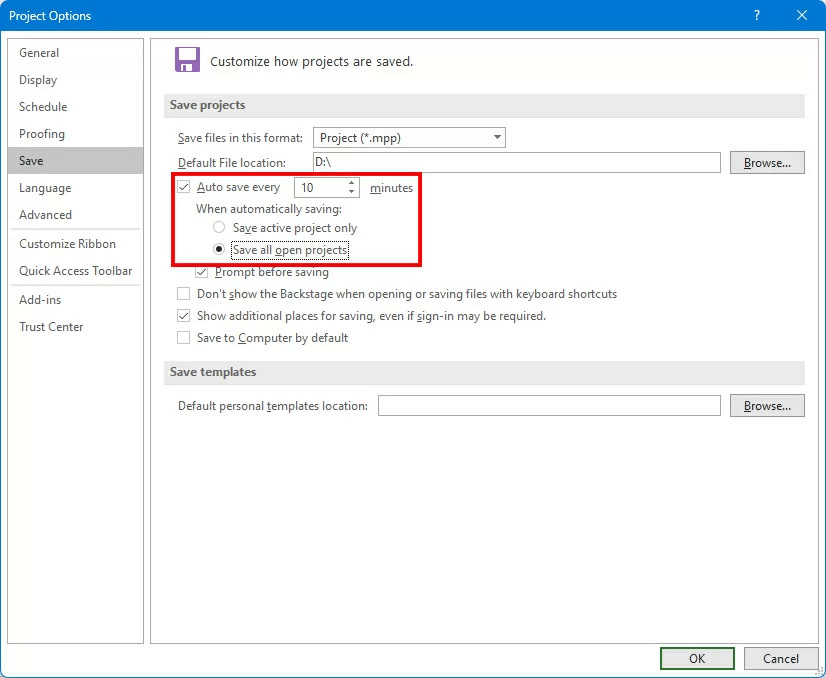826x678 pixels.
Task: Disable "Show additional places for saving"
Action: click(183, 315)
